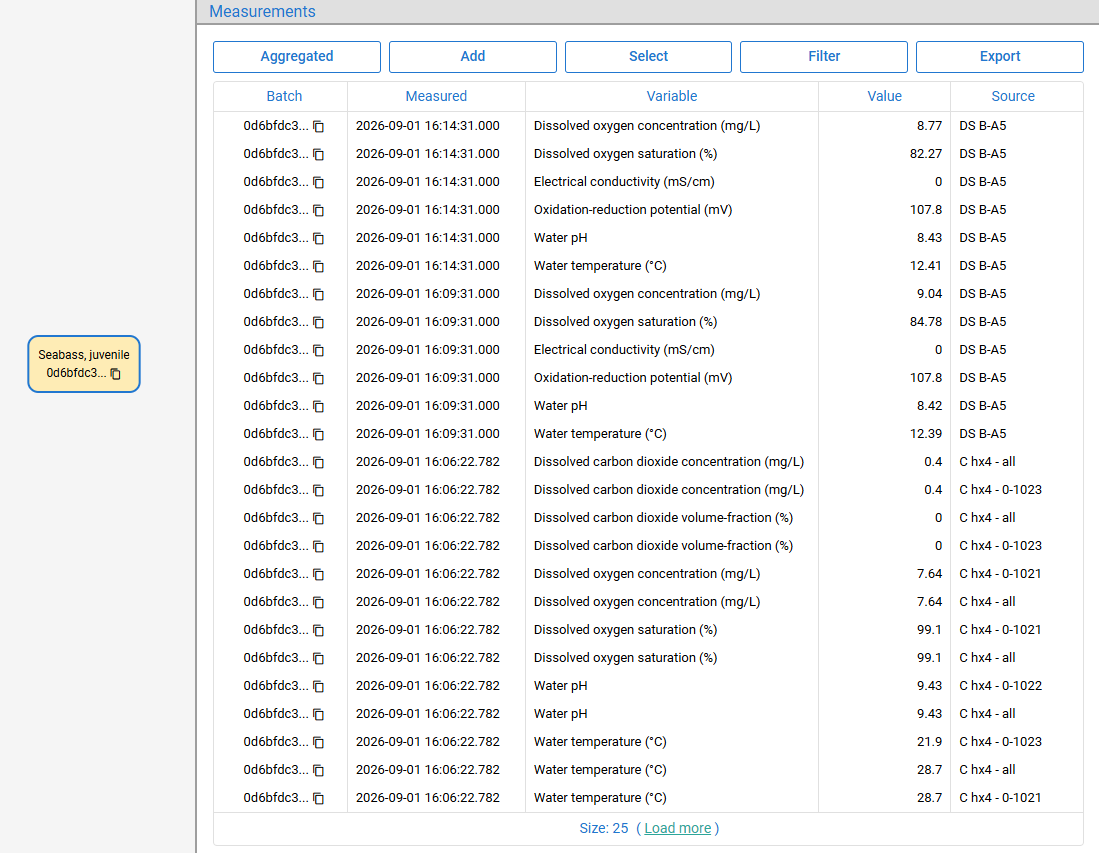Sort by the Variable column header
The image size is (1099, 853).
point(671,96)
